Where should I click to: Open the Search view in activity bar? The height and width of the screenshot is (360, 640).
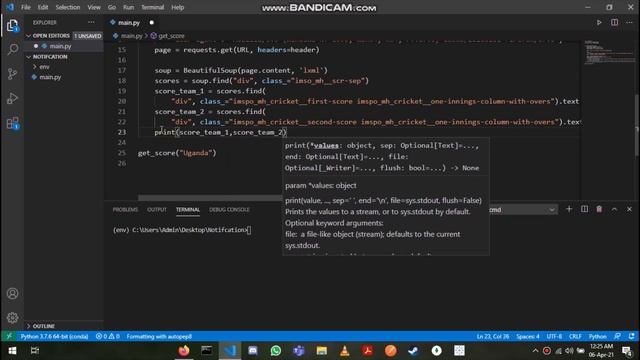pos(13,49)
